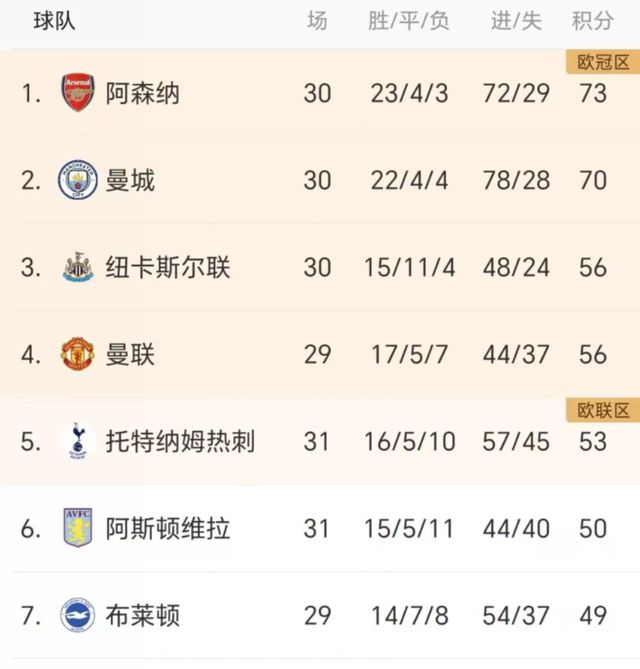Open the 阿斯顿维拉 team name link

coord(168,528)
